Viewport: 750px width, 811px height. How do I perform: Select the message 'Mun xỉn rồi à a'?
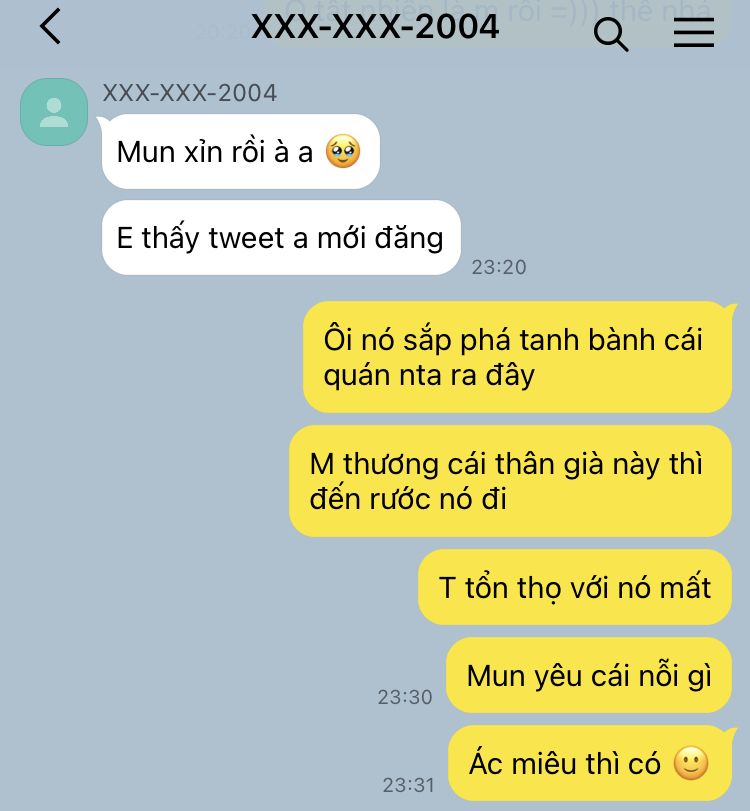click(241, 152)
